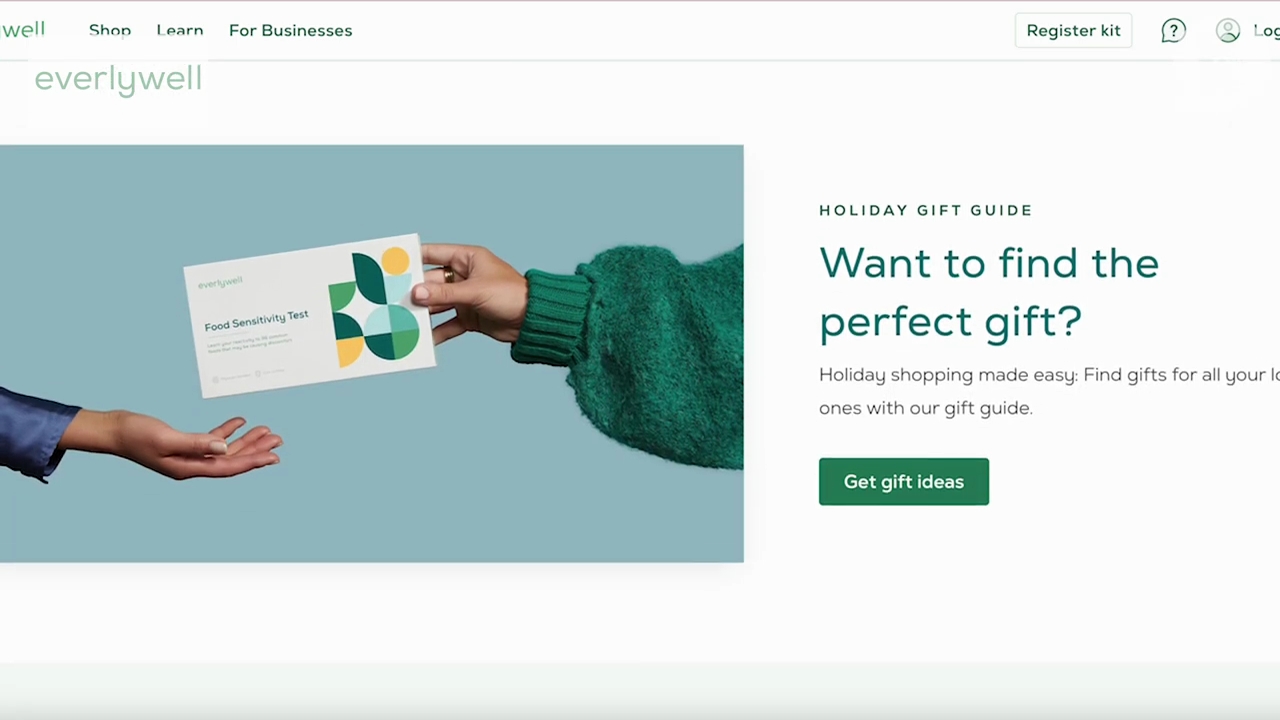
Task: Click the 'Want to find the perfect gift?' heading
Action: point(989,291)
